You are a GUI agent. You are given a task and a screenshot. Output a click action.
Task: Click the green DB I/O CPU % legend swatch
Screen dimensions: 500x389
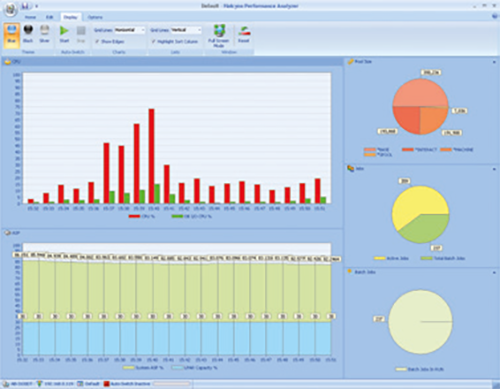point(177,216)
